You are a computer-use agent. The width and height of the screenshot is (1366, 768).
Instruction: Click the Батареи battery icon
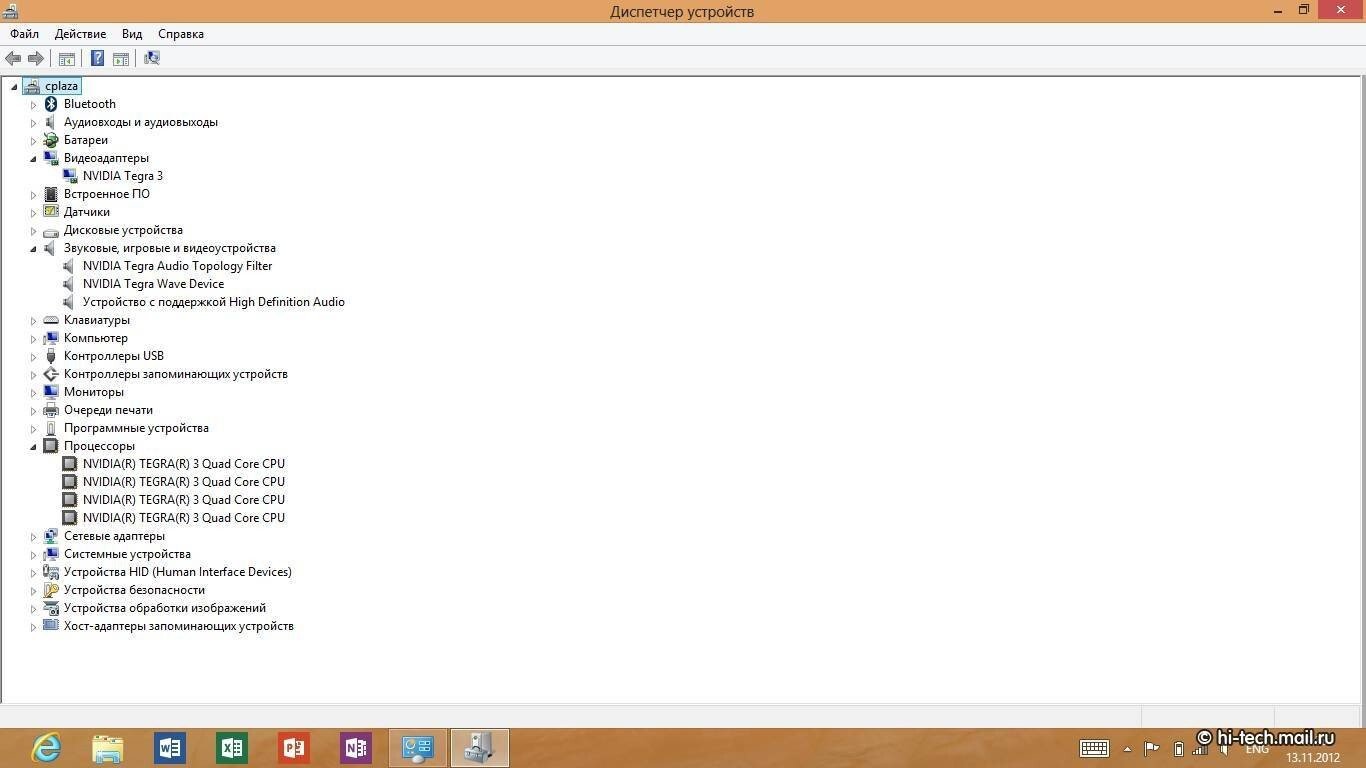[51, 140]
